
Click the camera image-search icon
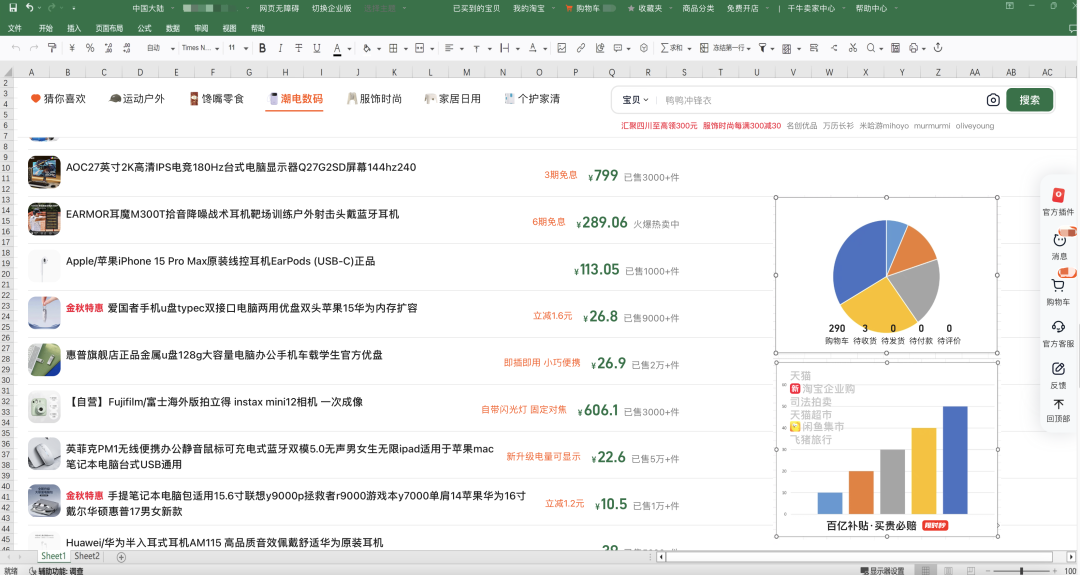pos(993,100)
